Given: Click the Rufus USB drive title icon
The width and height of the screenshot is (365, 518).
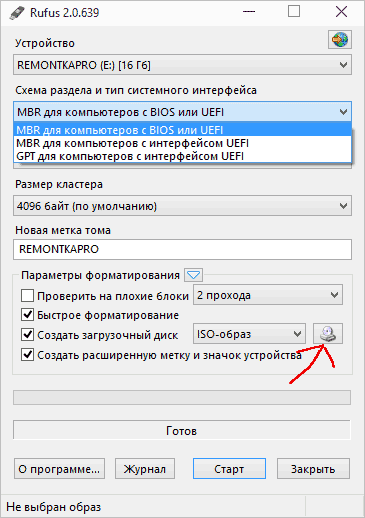Looking at the screenshot, I should coord(16,13).
